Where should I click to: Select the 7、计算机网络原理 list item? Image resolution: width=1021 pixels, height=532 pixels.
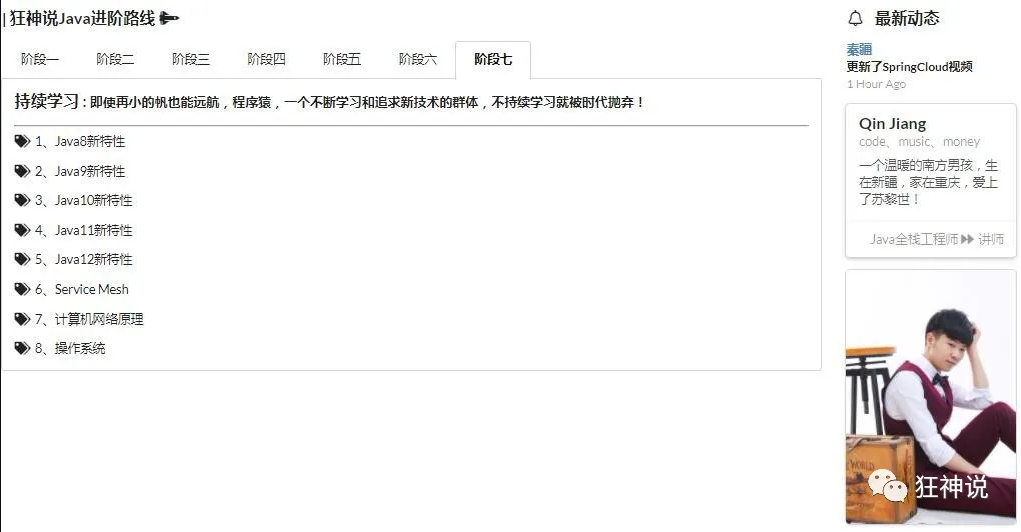(x=89, y=319)
